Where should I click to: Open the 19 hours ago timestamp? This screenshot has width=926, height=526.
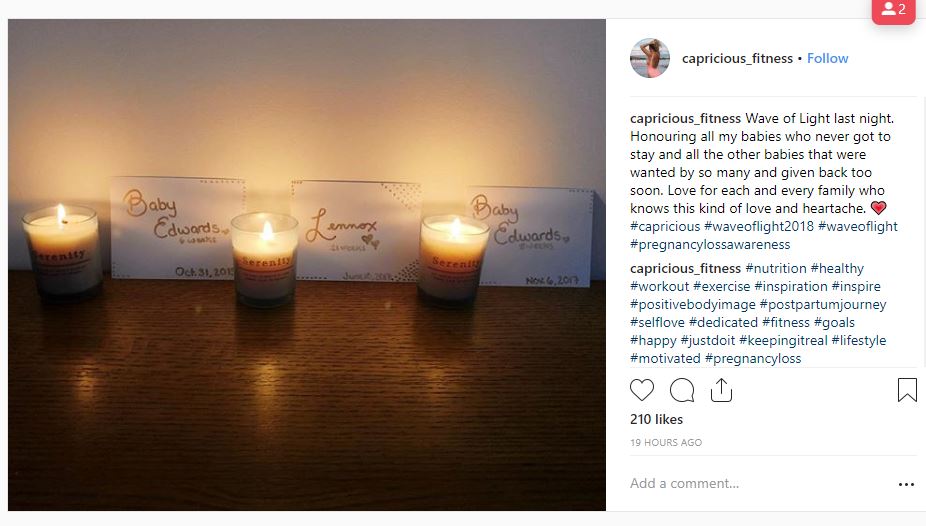pos(666,442)
